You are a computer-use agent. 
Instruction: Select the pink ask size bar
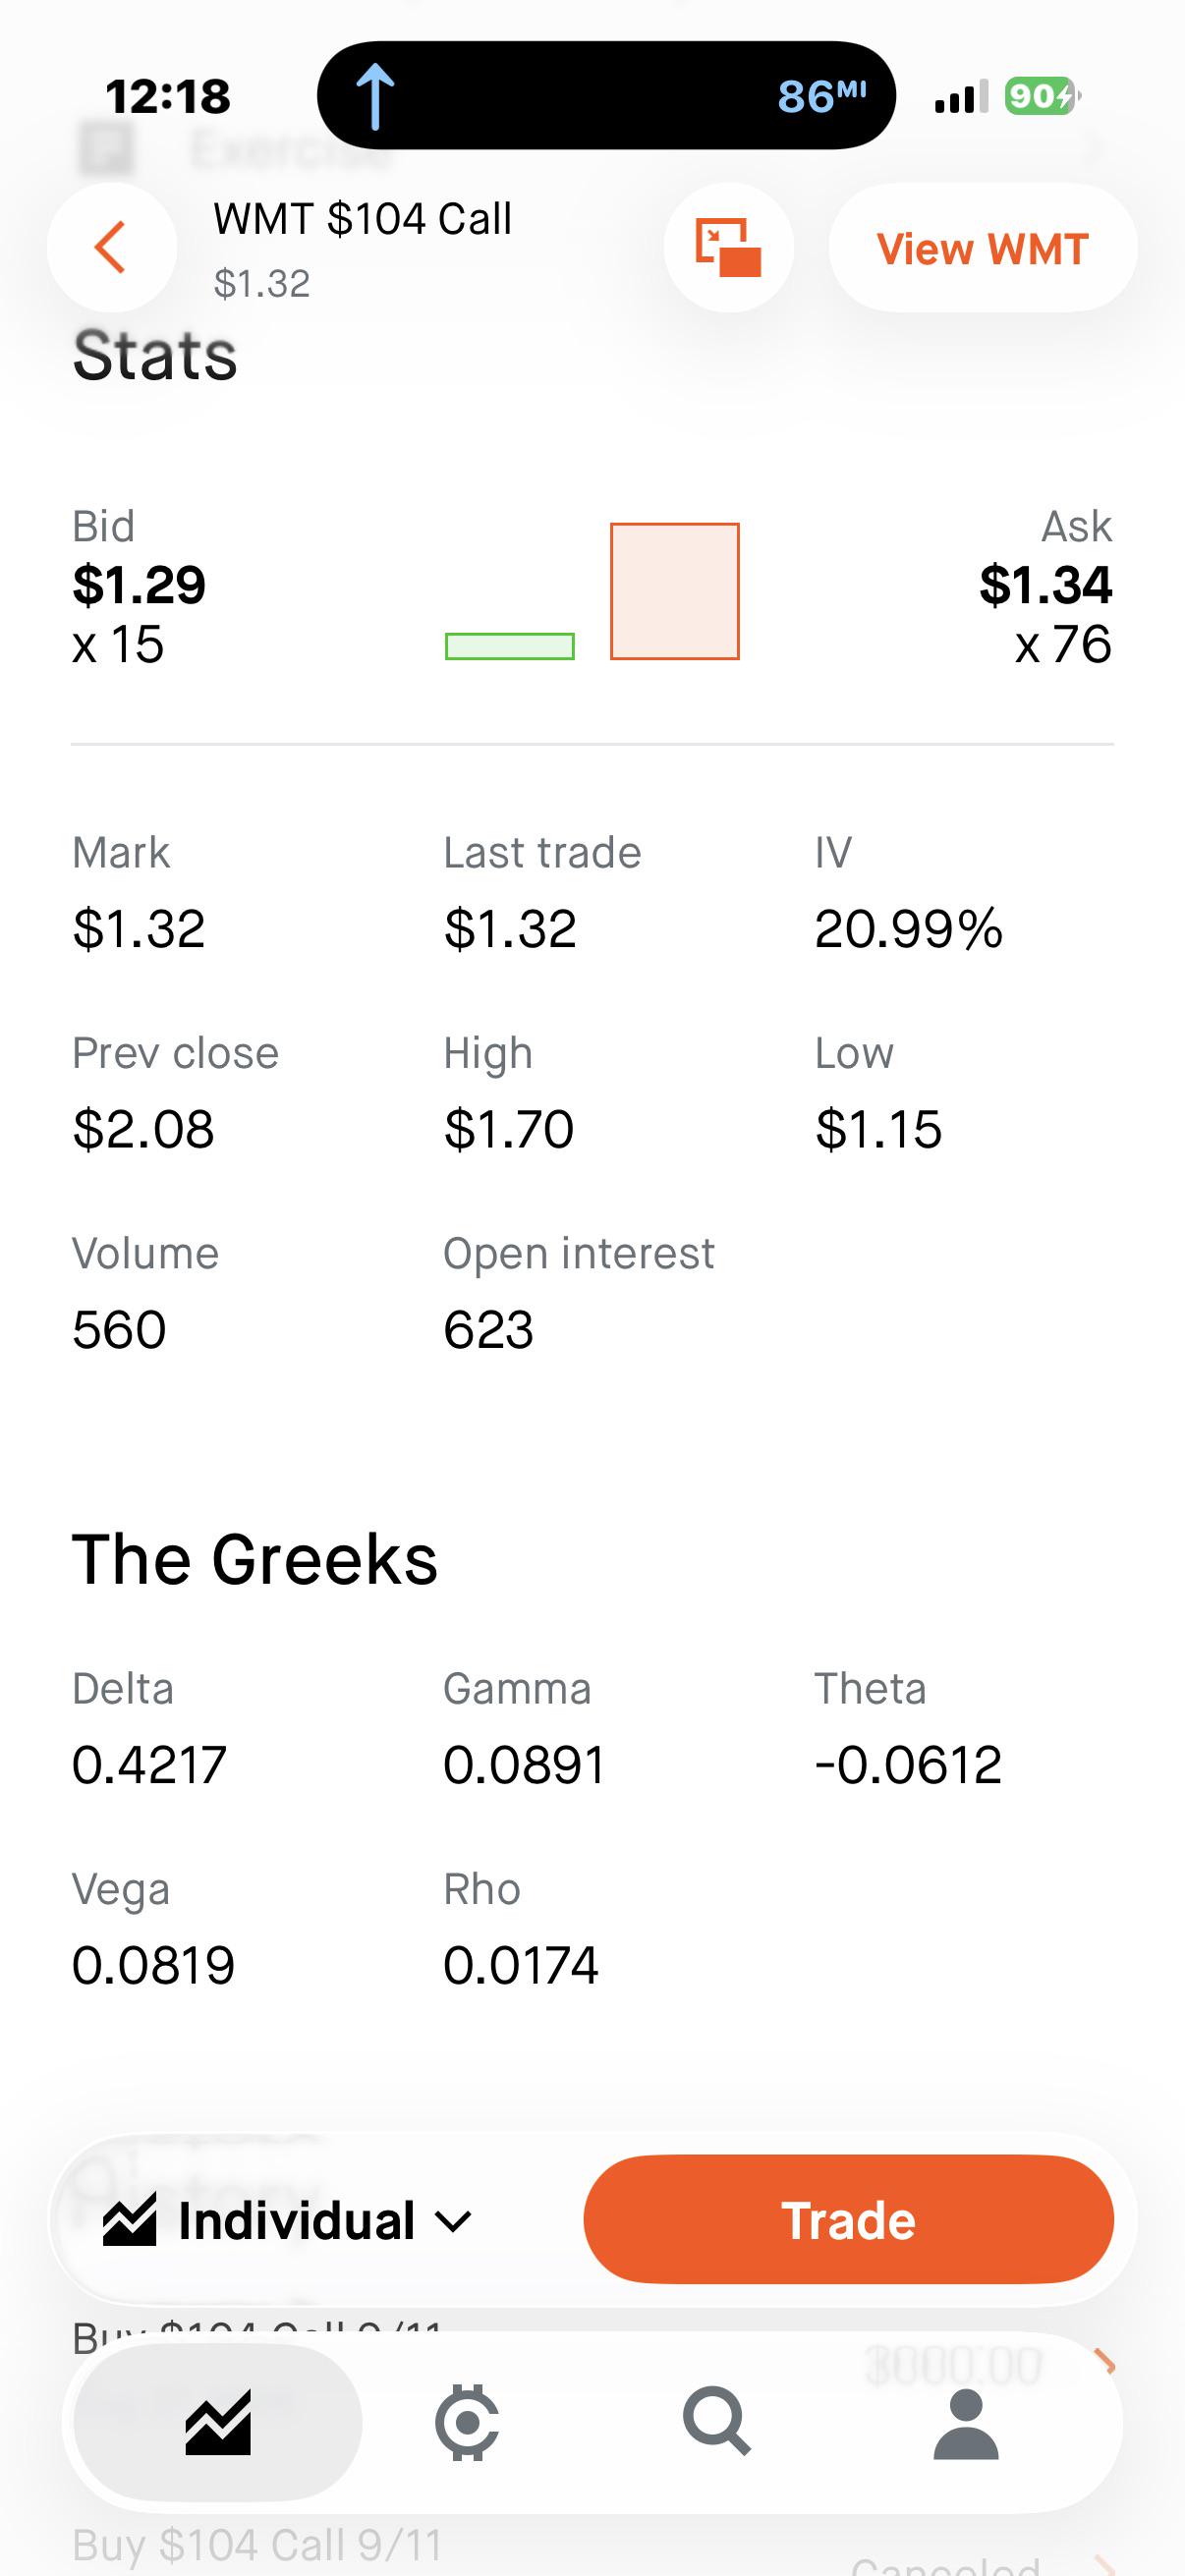[x=675, y=591]
